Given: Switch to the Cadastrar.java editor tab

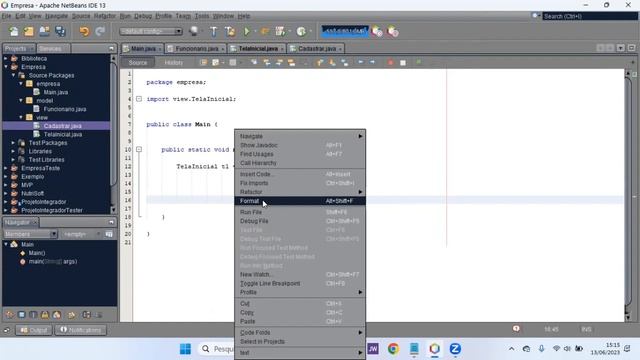Looking at the screenshot, I should pyautogui.click(x=316, y=49).
